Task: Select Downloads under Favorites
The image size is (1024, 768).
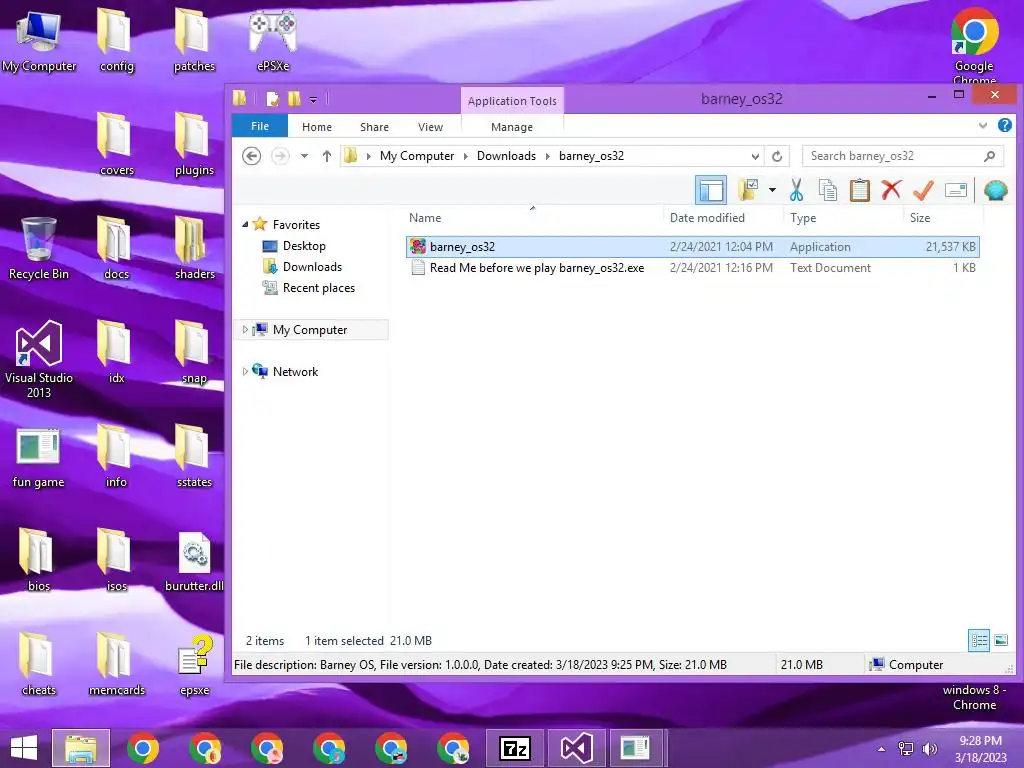Action: 312,266
